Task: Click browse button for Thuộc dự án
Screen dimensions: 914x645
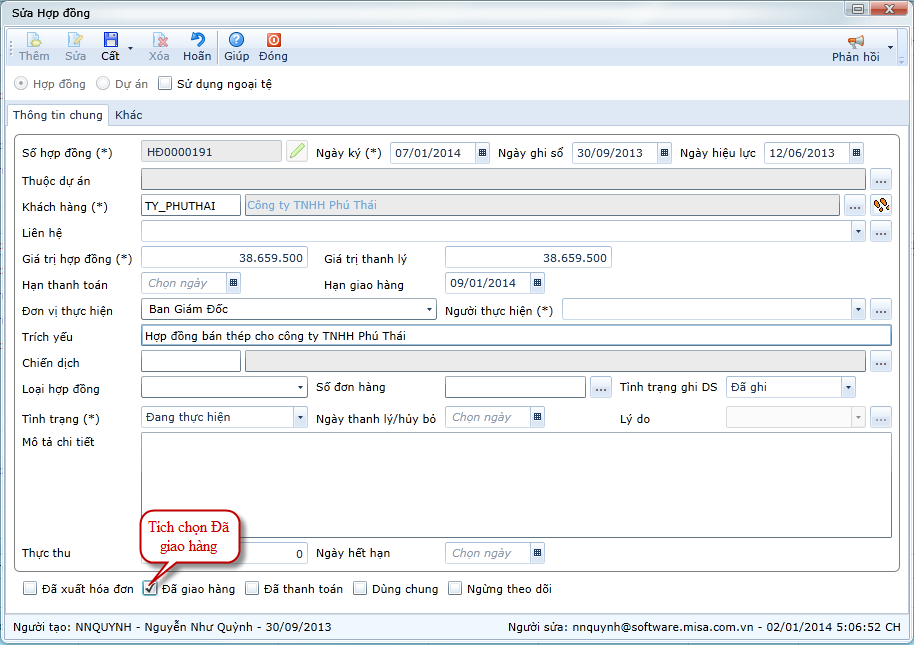Action: [x=880, y=180]
